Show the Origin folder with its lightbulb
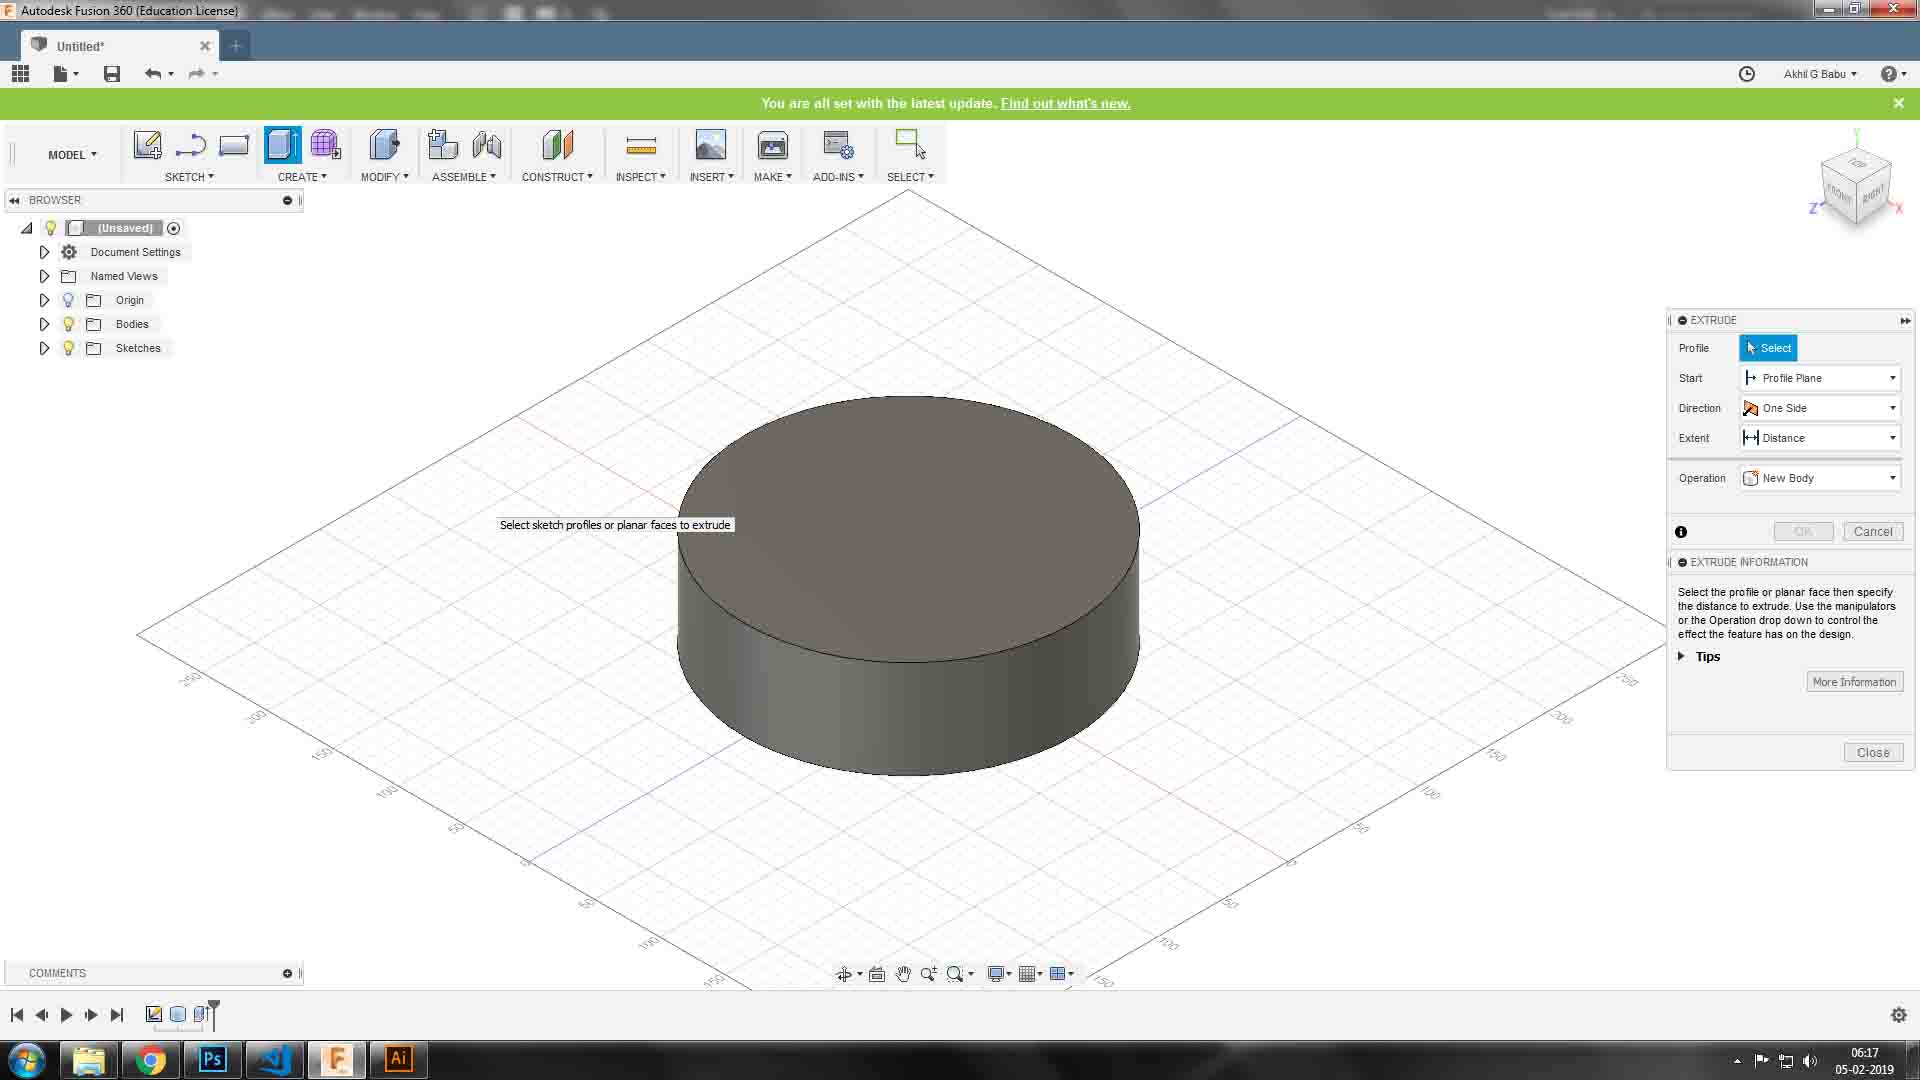The width and height of the screenshot is (1920, 1080). tap(68, 300)
